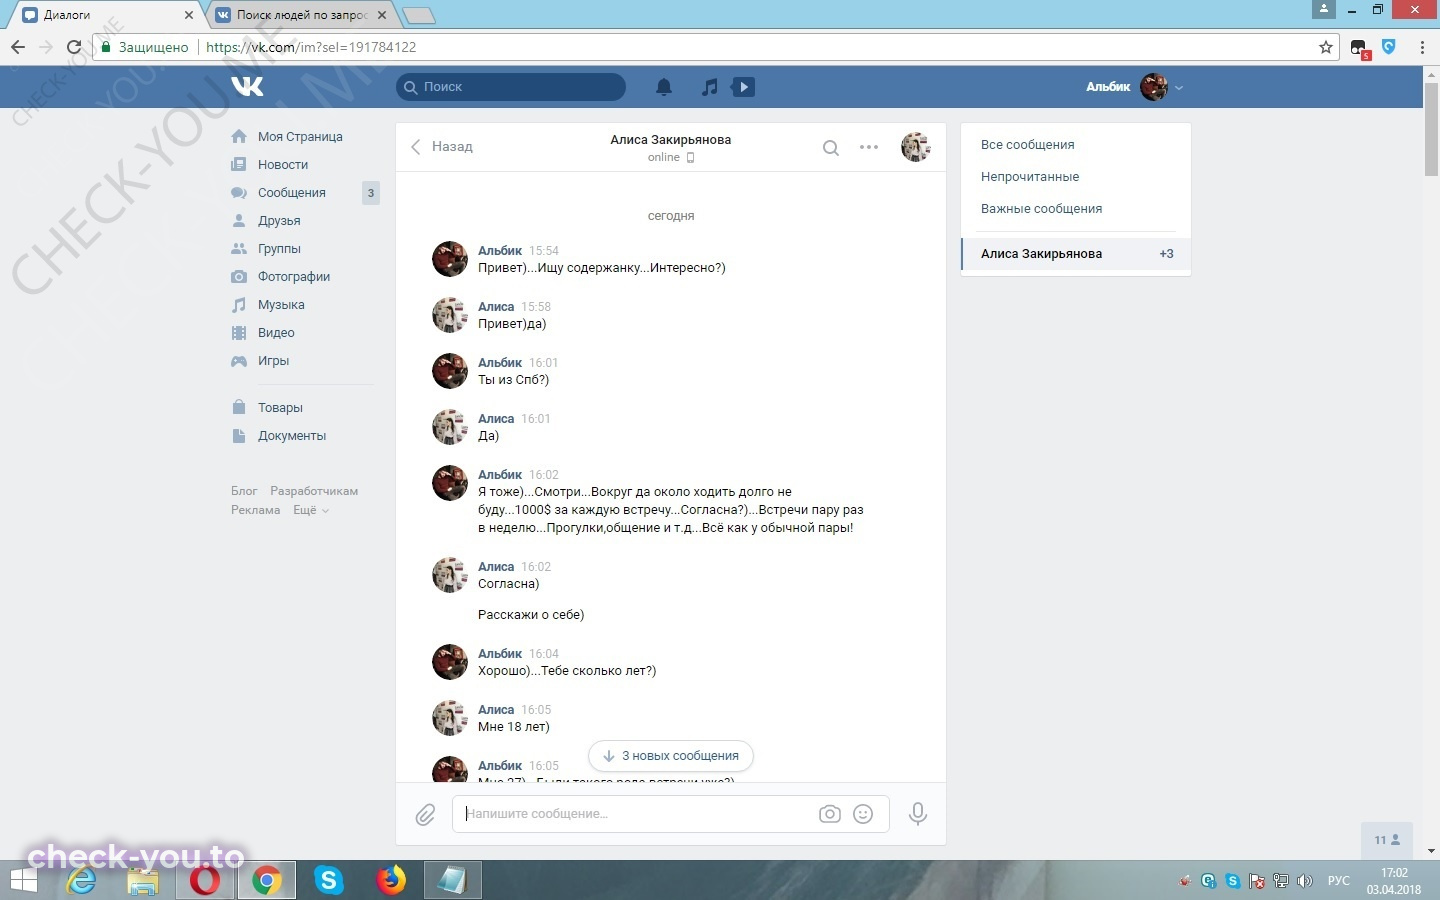Open the Разработчикам footer link
Viewport: 1440px width, 900px height.
314,491
